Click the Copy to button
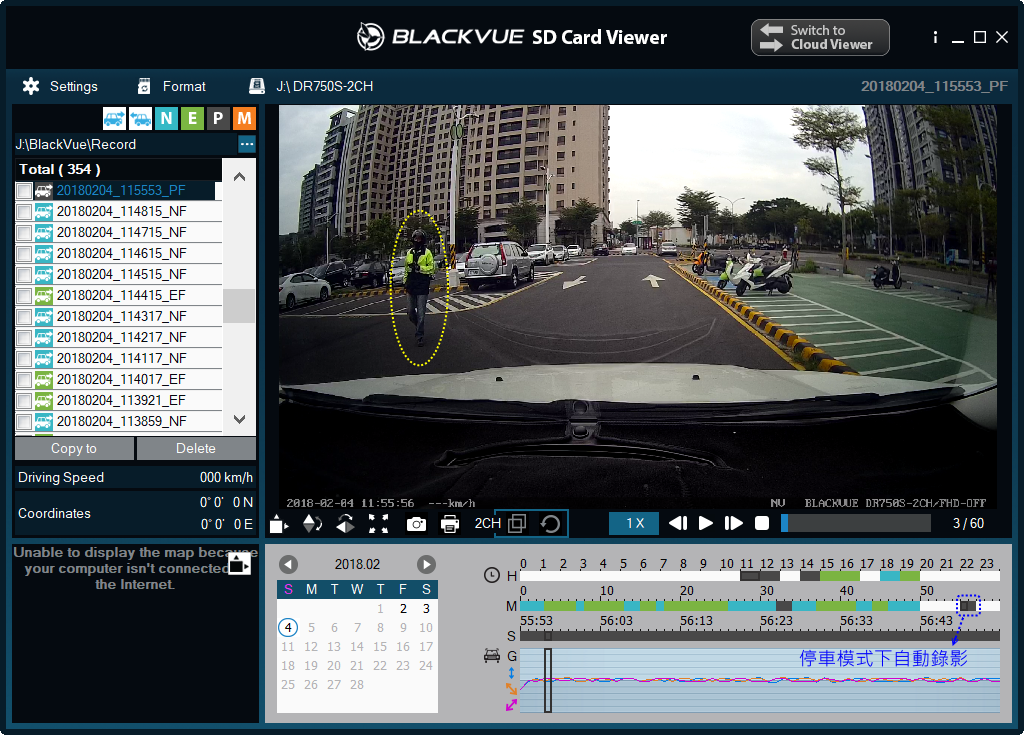1024x735 pixels. click(x=74, y=448)
